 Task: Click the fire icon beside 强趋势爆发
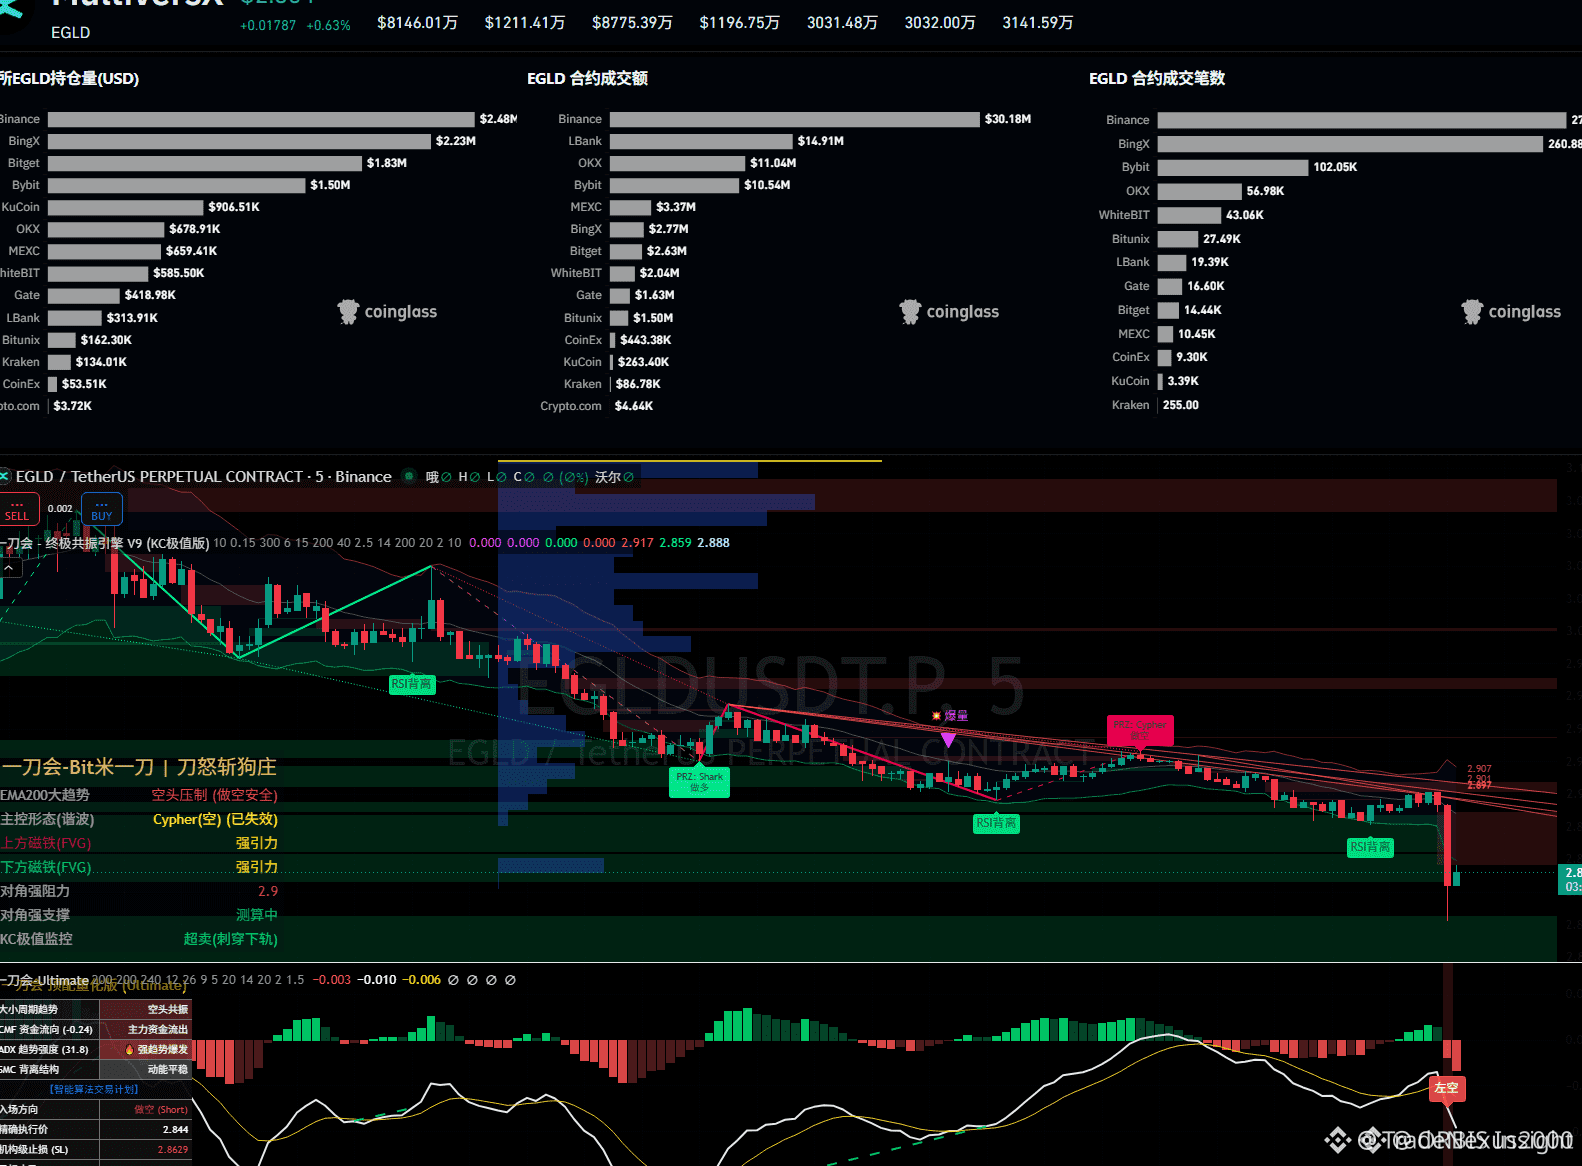click(x=129, y=1050)
